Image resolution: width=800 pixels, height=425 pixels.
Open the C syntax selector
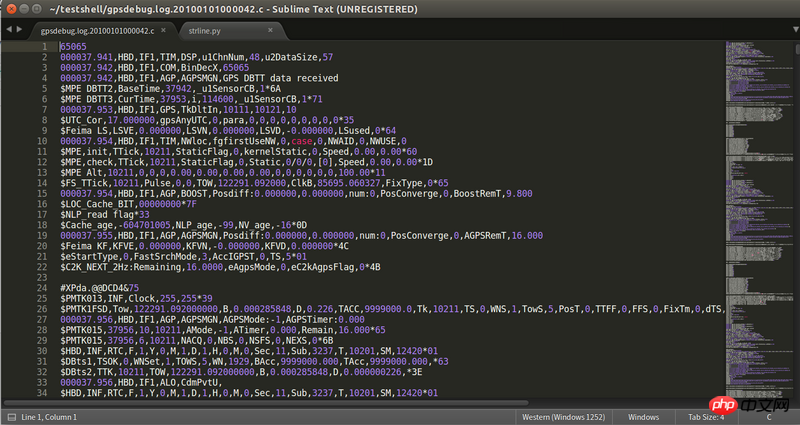[x=768, y=417]
